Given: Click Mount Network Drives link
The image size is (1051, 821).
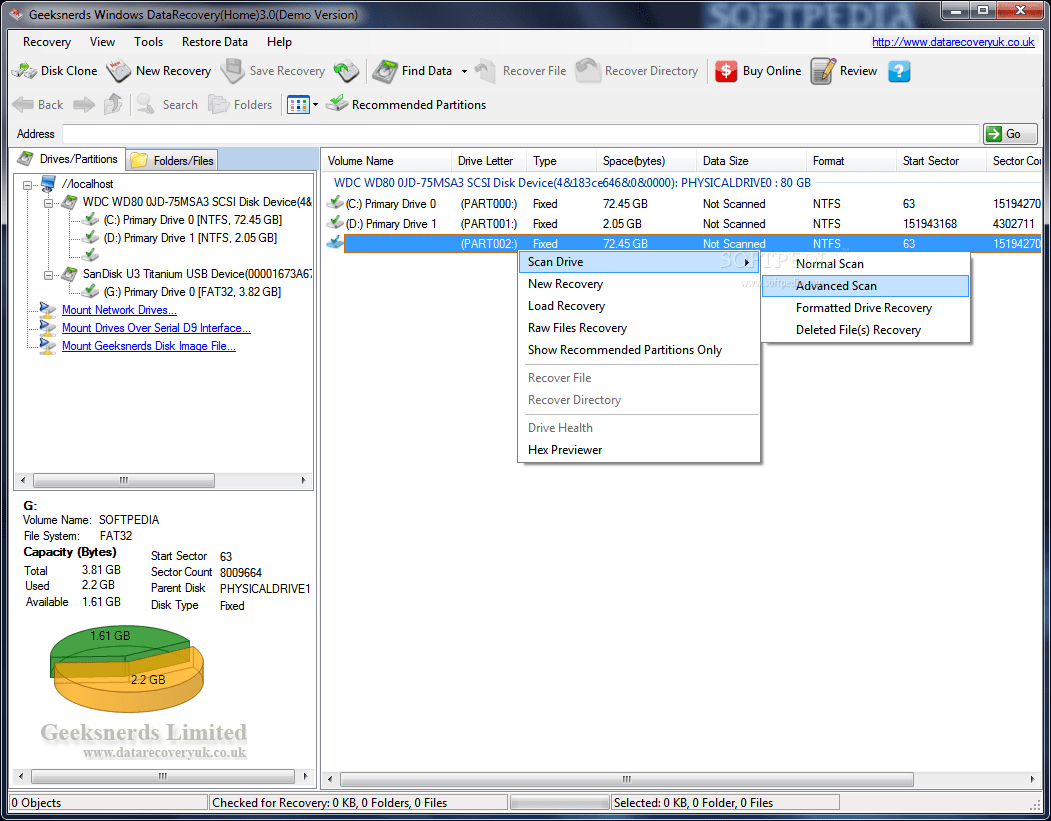Looking at the screenshot, I should pyautogui.click(x=119, y=310).
